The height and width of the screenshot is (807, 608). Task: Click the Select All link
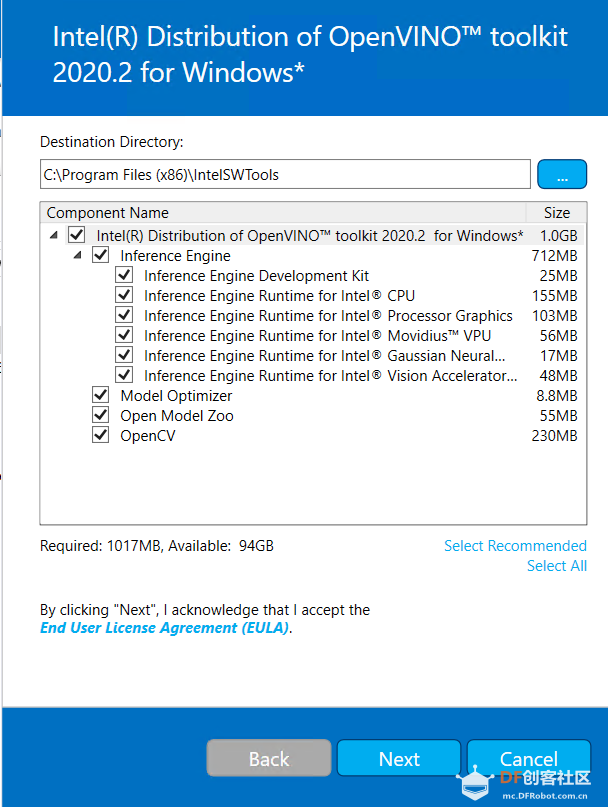557,566
